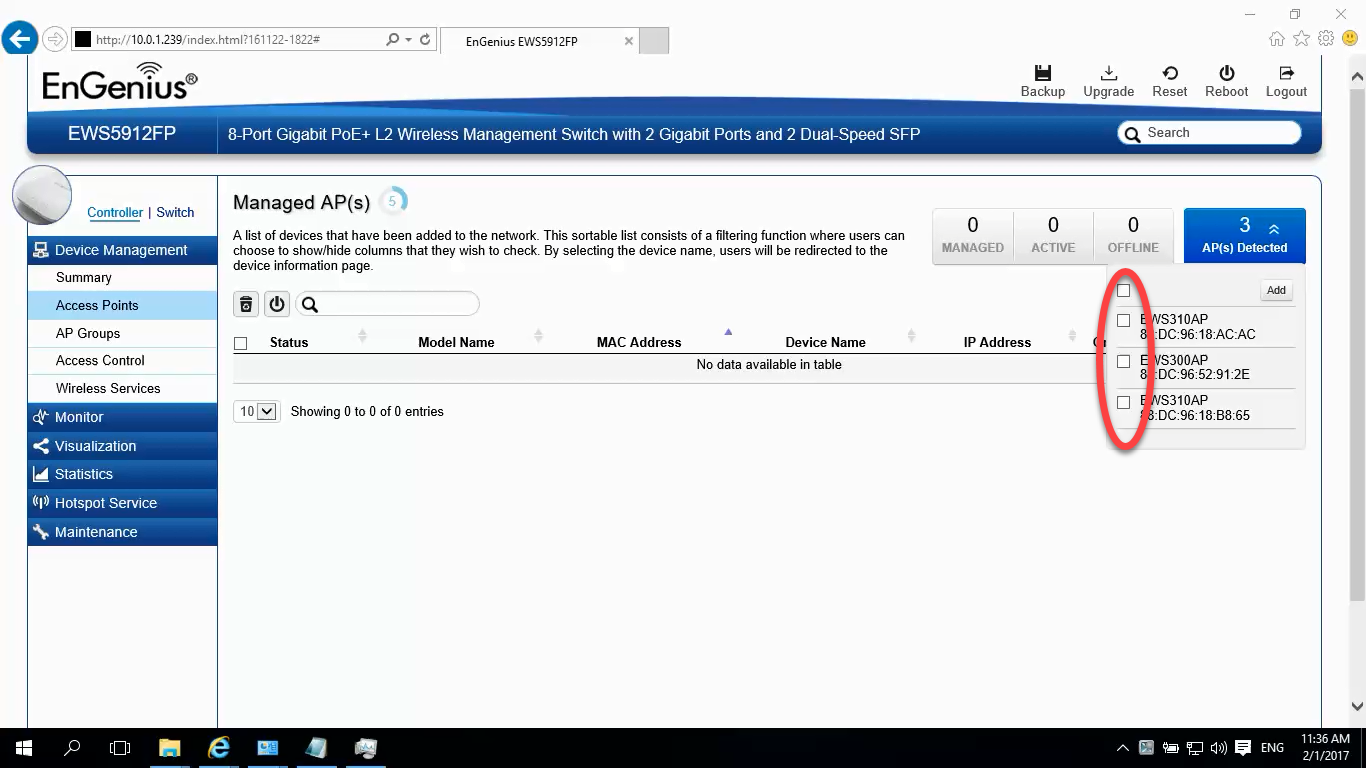Click the speaker volume tray icon
The image size is (1366, 768).
point(1218,748)
